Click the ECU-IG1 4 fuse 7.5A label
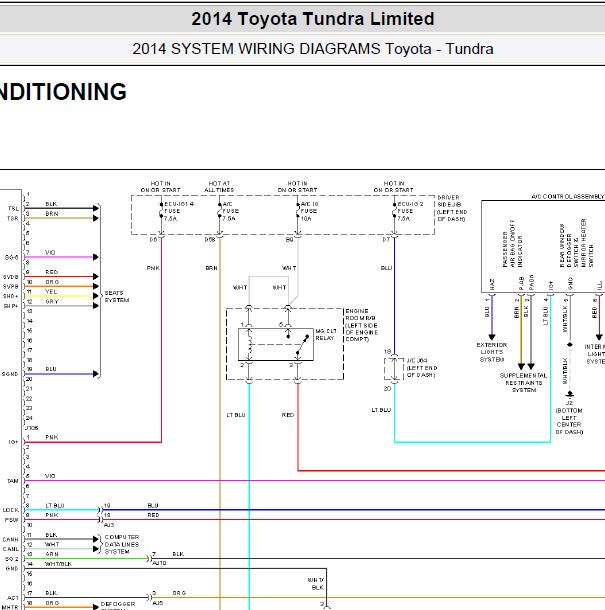This screenshot has height=610, width=605. 179,211
